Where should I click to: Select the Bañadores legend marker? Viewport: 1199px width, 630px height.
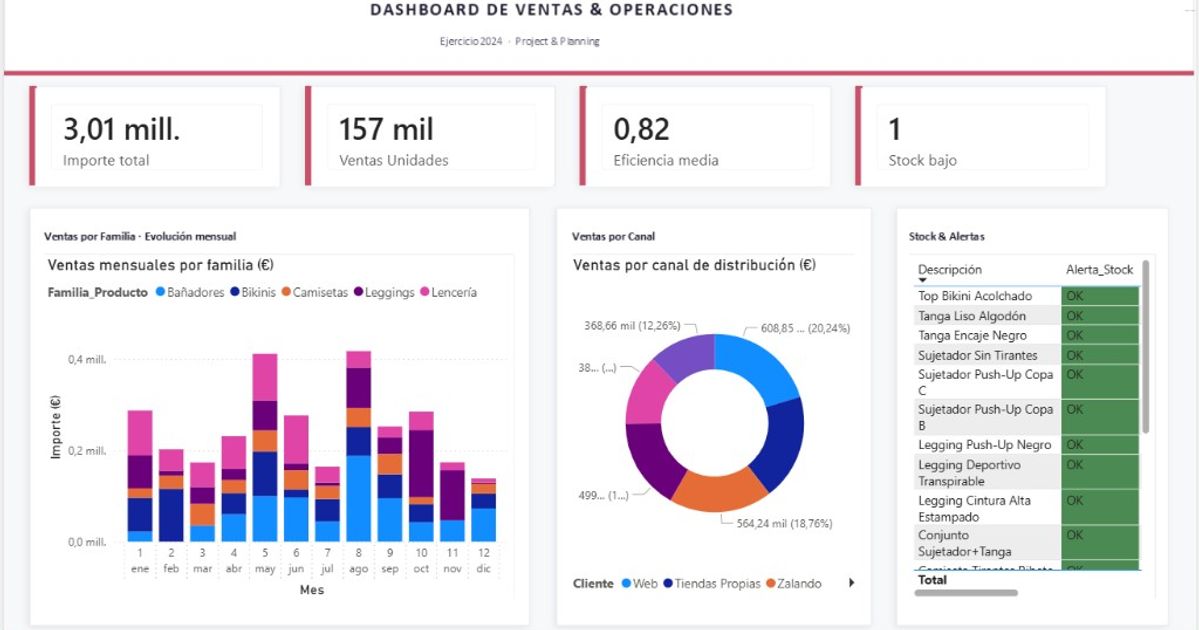tap(161, 292)
